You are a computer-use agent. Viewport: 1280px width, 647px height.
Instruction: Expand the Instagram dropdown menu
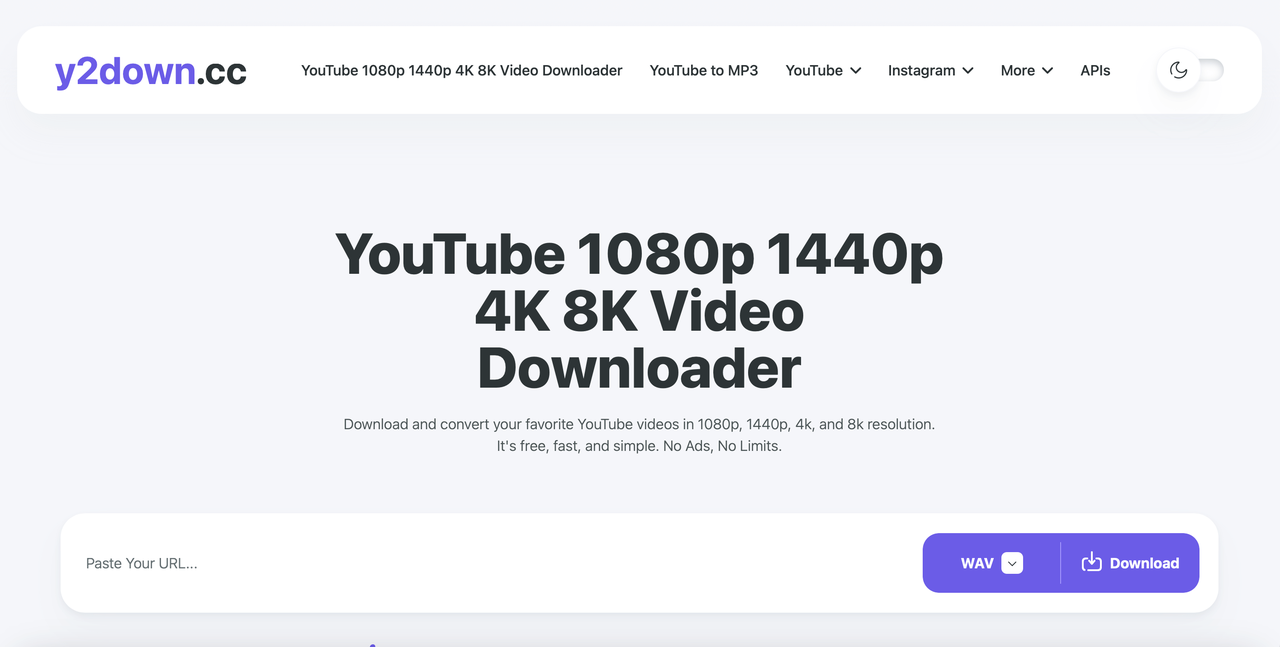point(930,71)
